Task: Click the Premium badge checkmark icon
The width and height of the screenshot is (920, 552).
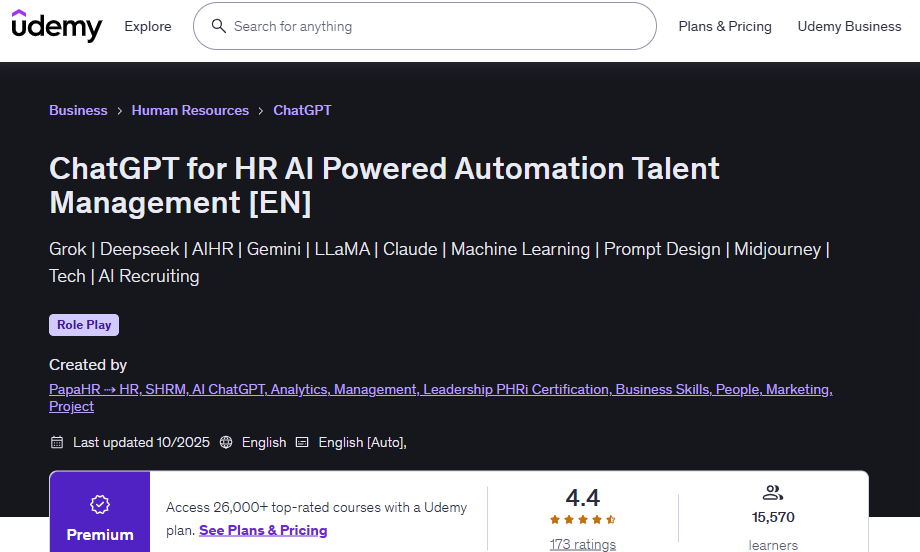Action: point(100,504)
